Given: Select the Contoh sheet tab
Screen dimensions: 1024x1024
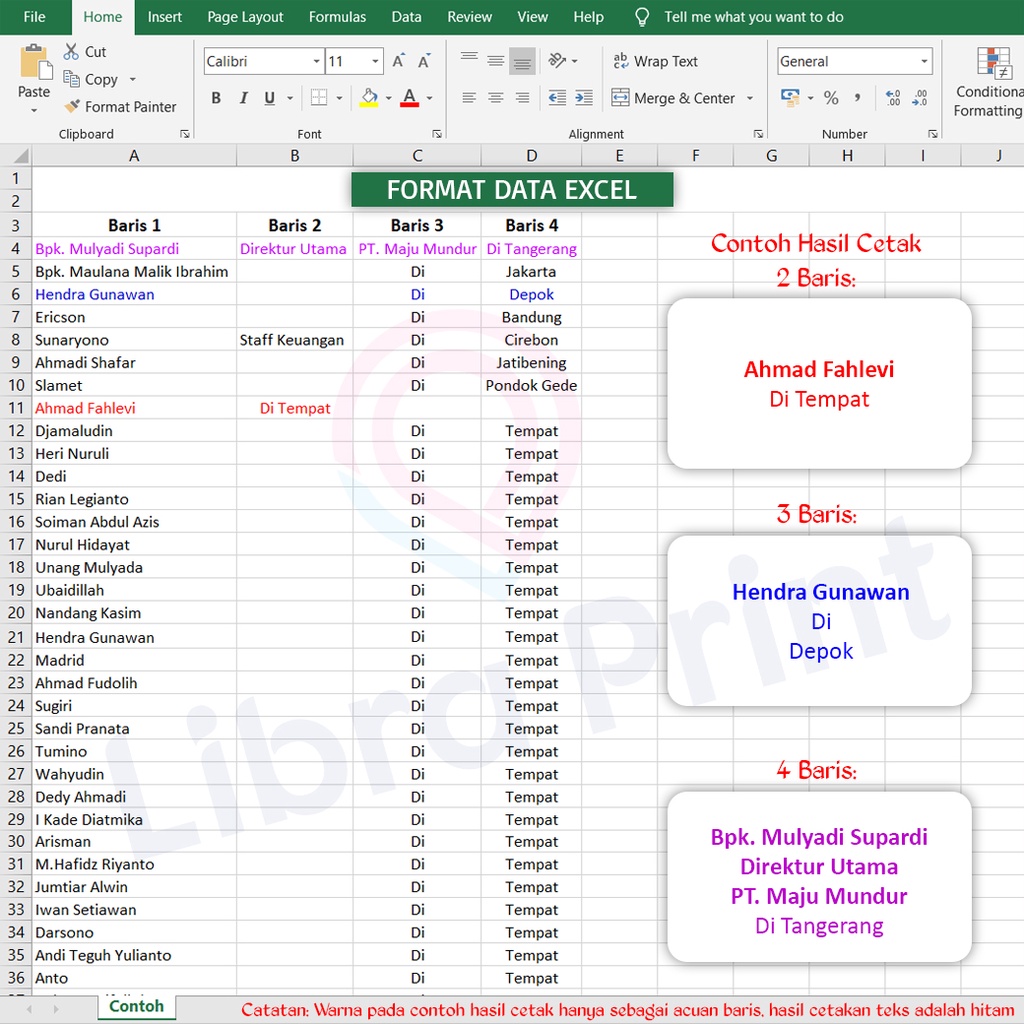Looking at the screenshot, I should [136, 1006].
